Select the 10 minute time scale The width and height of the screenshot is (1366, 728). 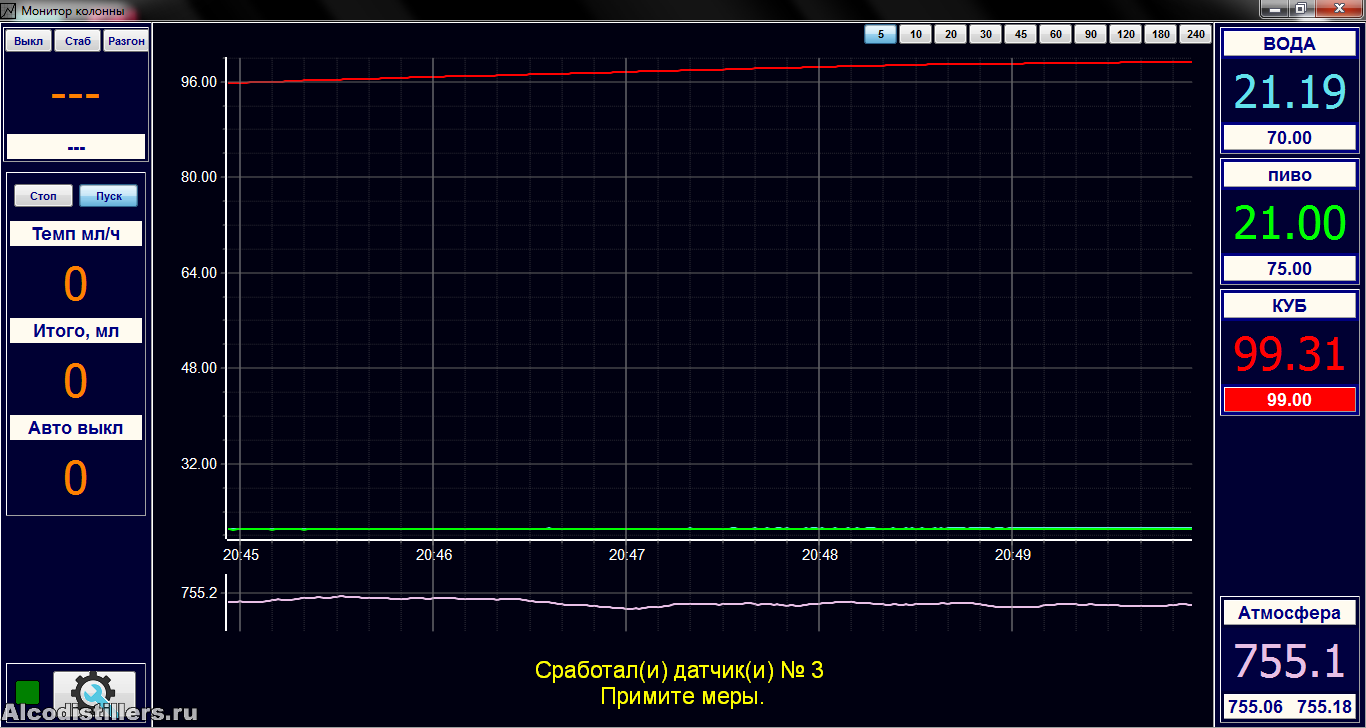(915, 35)
